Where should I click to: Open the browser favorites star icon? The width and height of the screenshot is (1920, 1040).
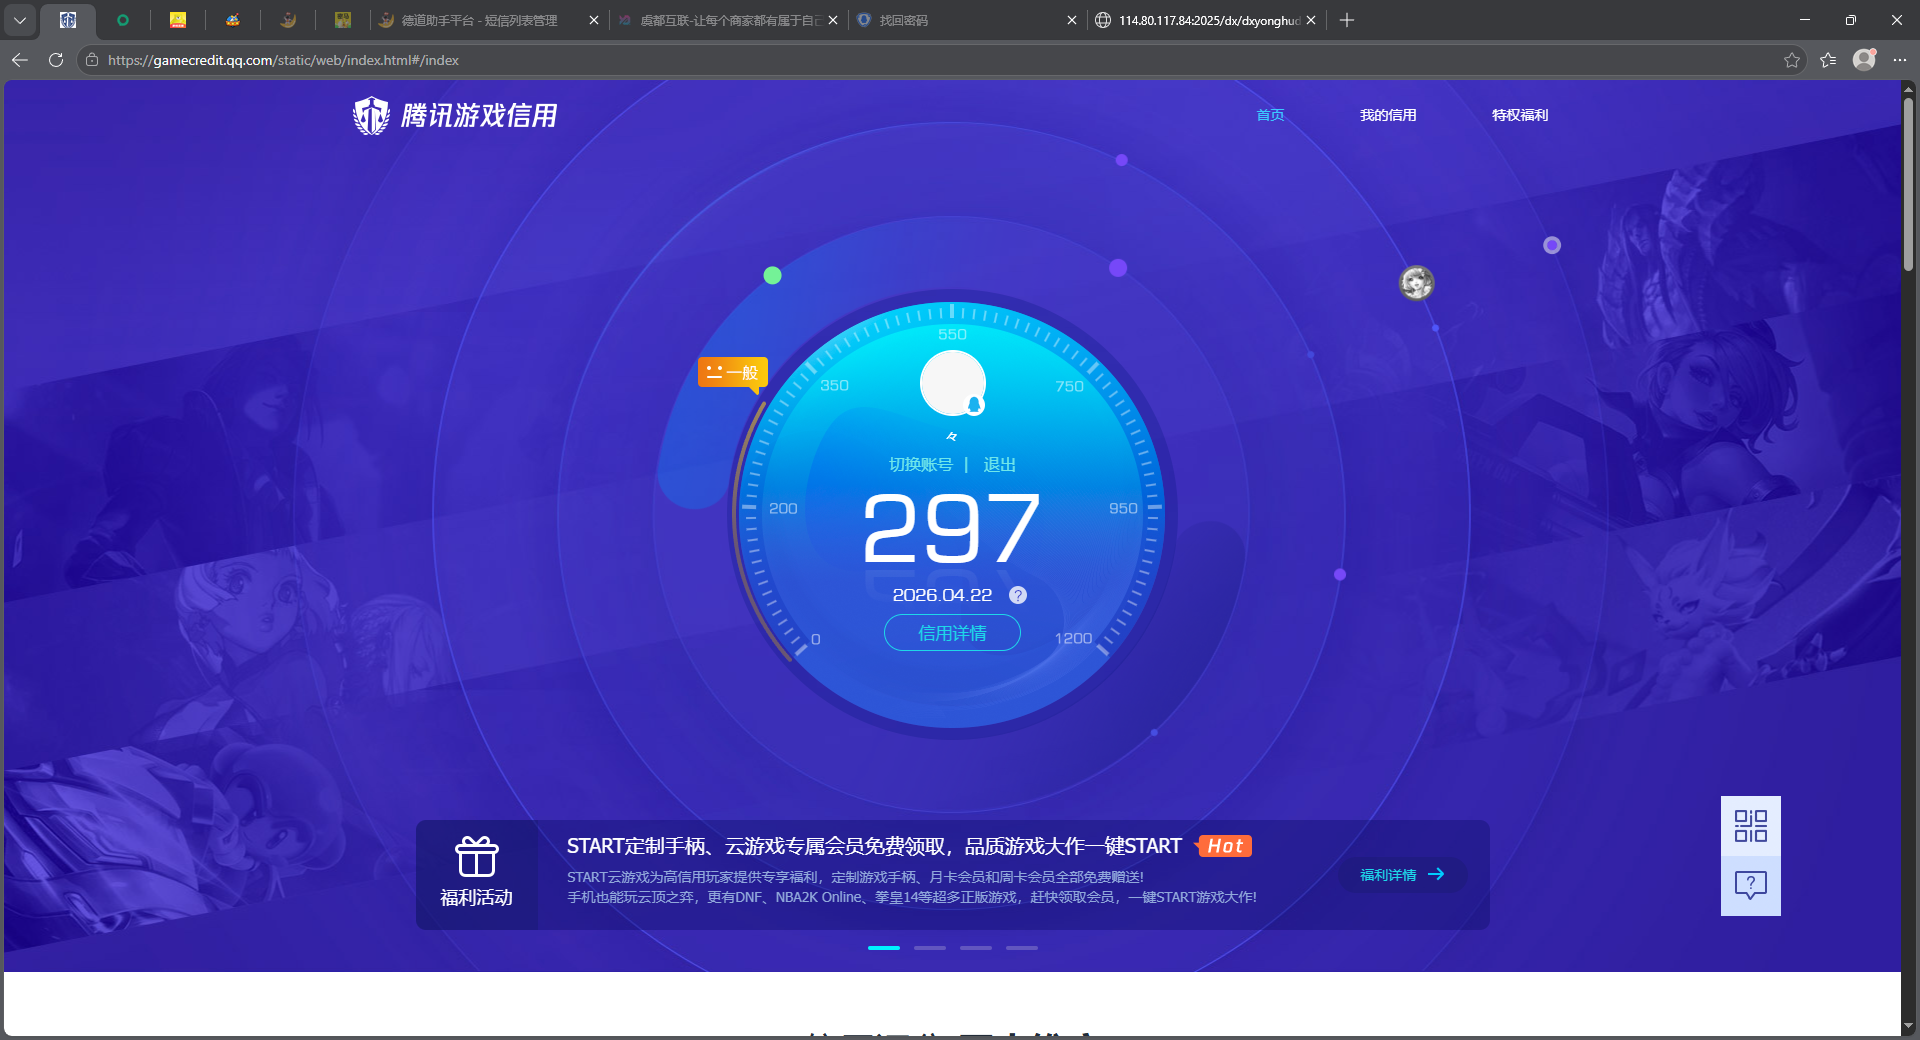pyautogui.click(x=1791, y=60)
